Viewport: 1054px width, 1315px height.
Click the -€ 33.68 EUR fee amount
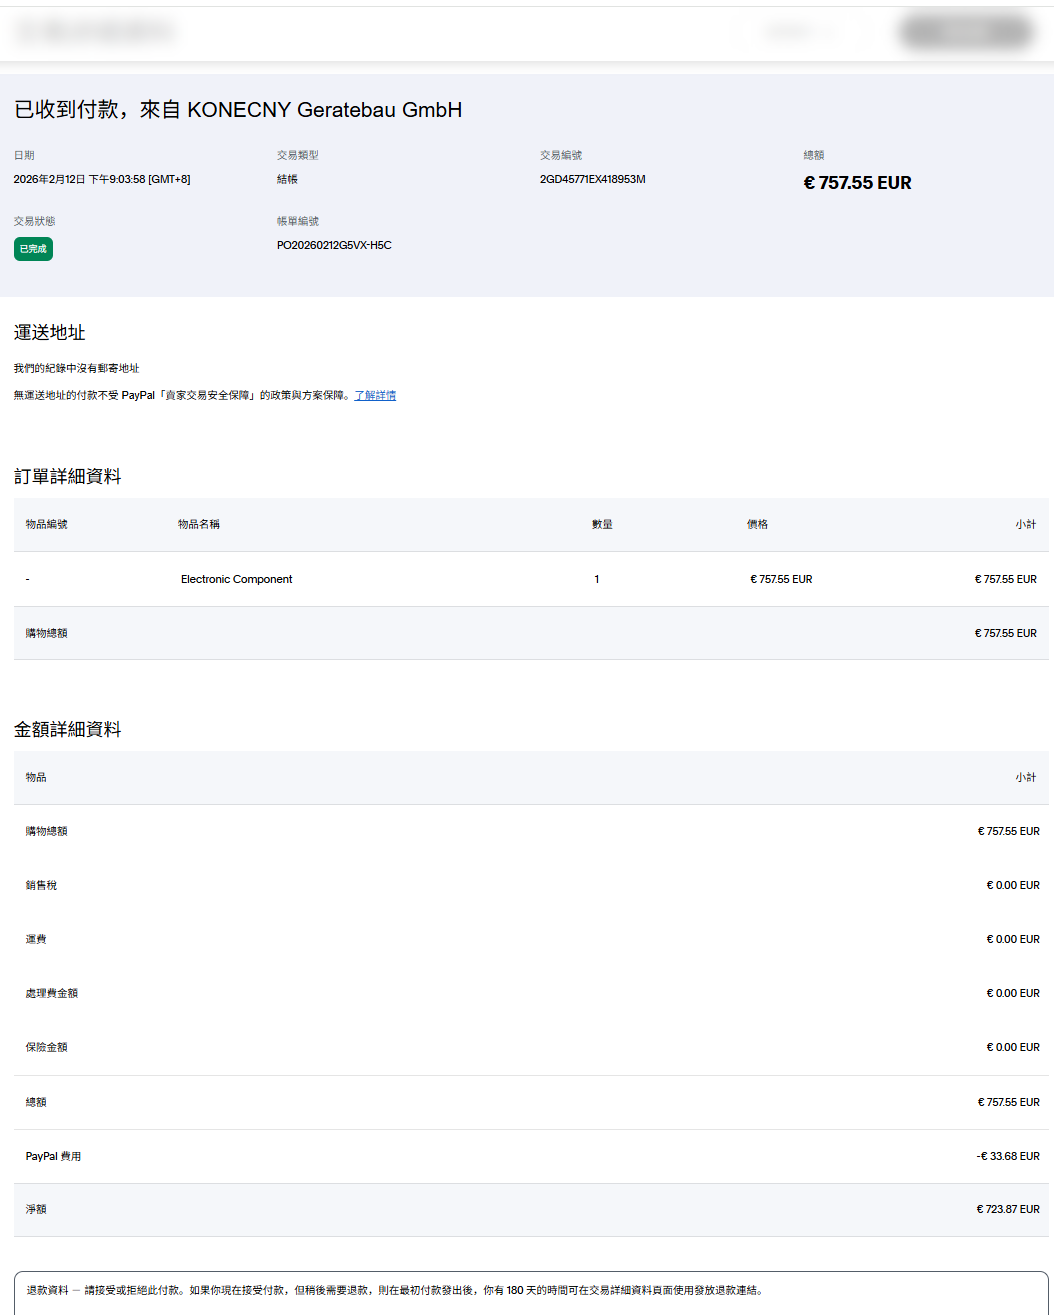1007,1157
